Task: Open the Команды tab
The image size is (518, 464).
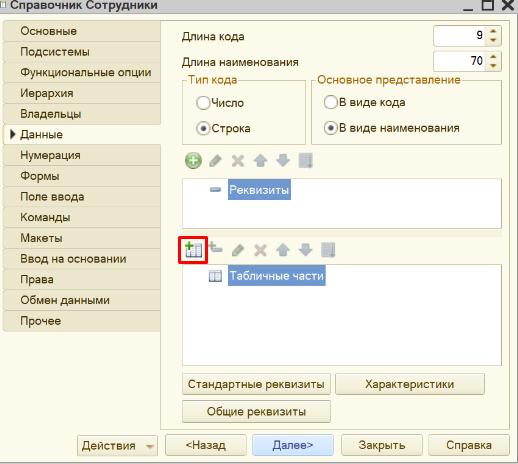Action: 82,217
